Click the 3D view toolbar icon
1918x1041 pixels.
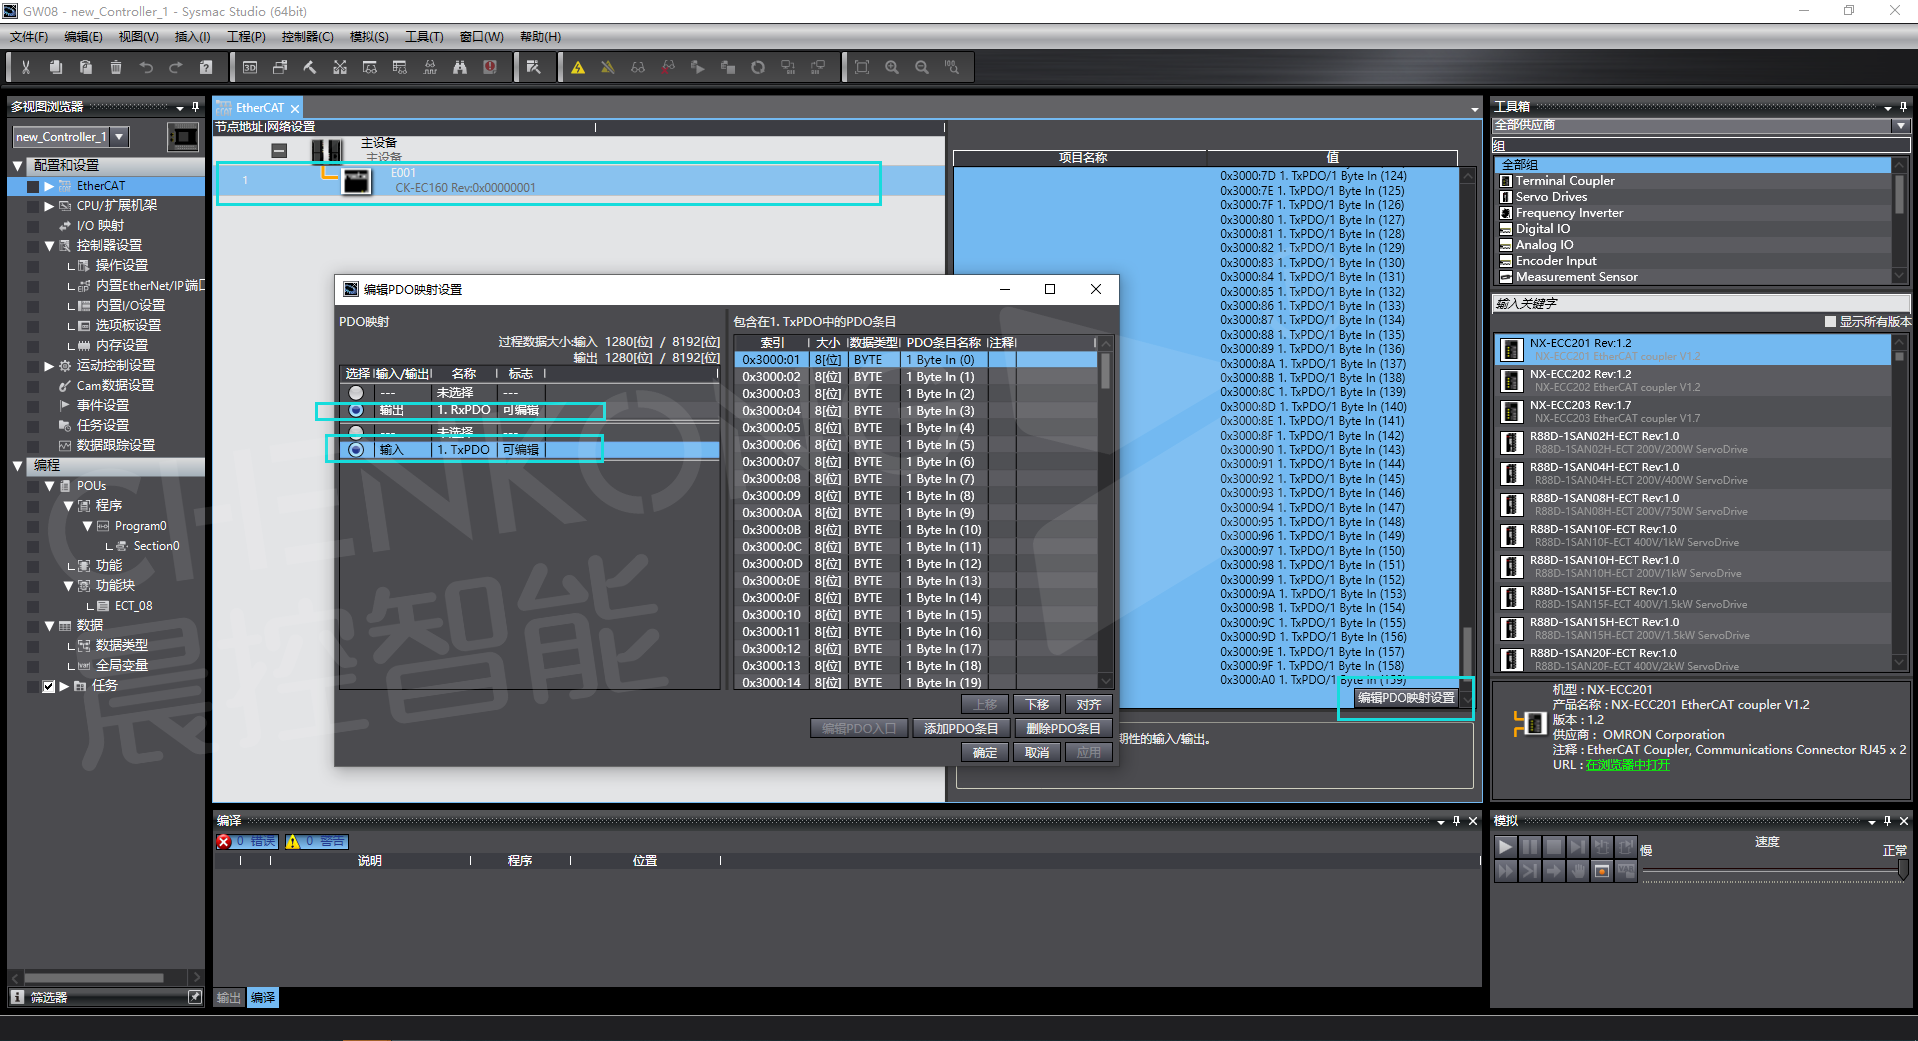coord(250,68)
